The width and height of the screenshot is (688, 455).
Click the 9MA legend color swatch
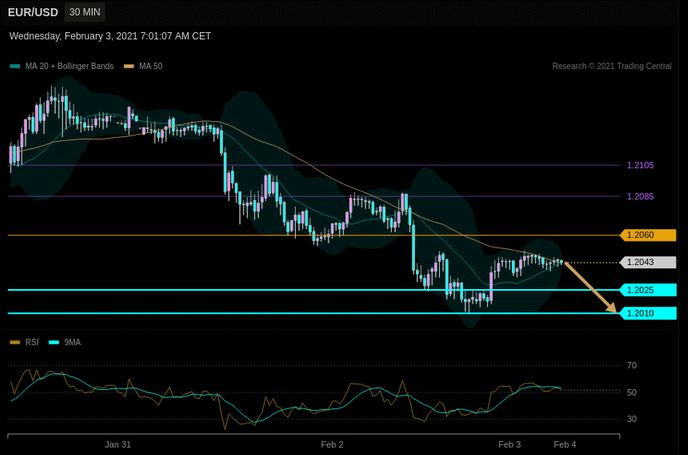click(54, 342)
